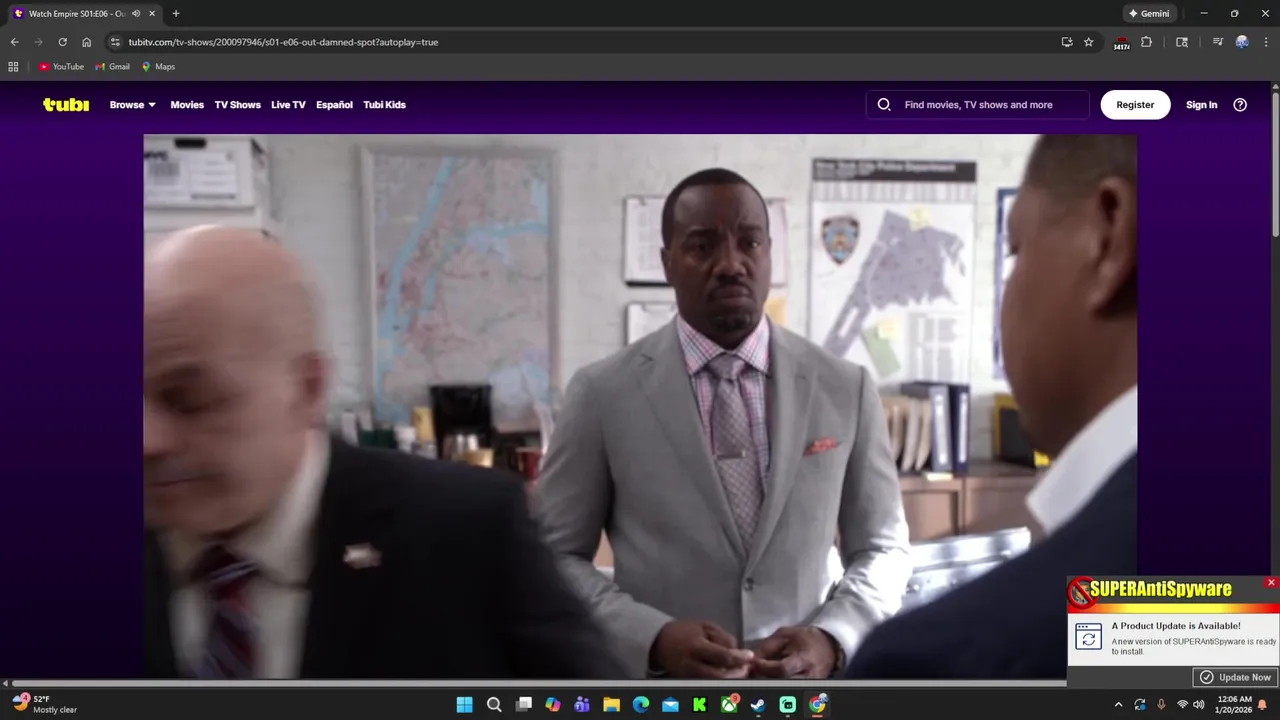Open the Tubi help question mark icon
This screenshot has width=1280, height=720.
coord(1240,105)
